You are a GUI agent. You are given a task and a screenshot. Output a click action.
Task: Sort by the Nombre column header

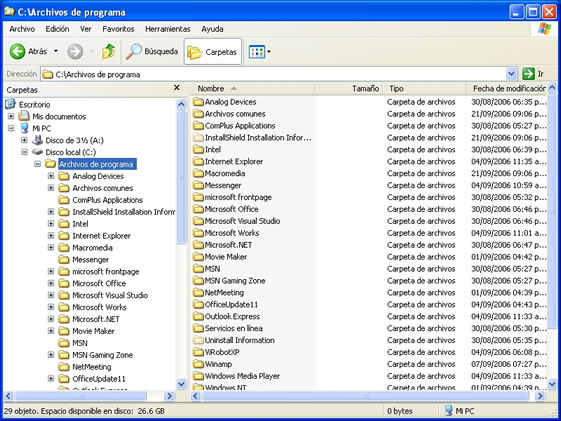(252, 88)
